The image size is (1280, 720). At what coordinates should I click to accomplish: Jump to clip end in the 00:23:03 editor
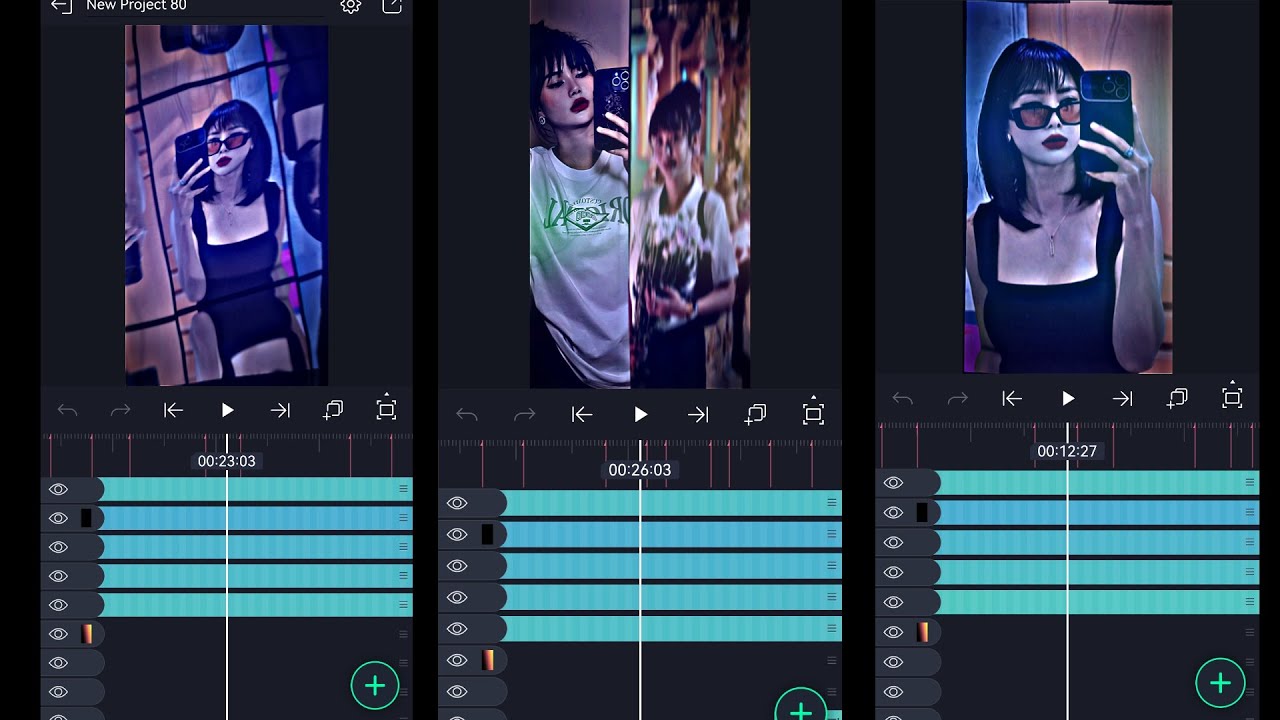click(x=280, y=410)
